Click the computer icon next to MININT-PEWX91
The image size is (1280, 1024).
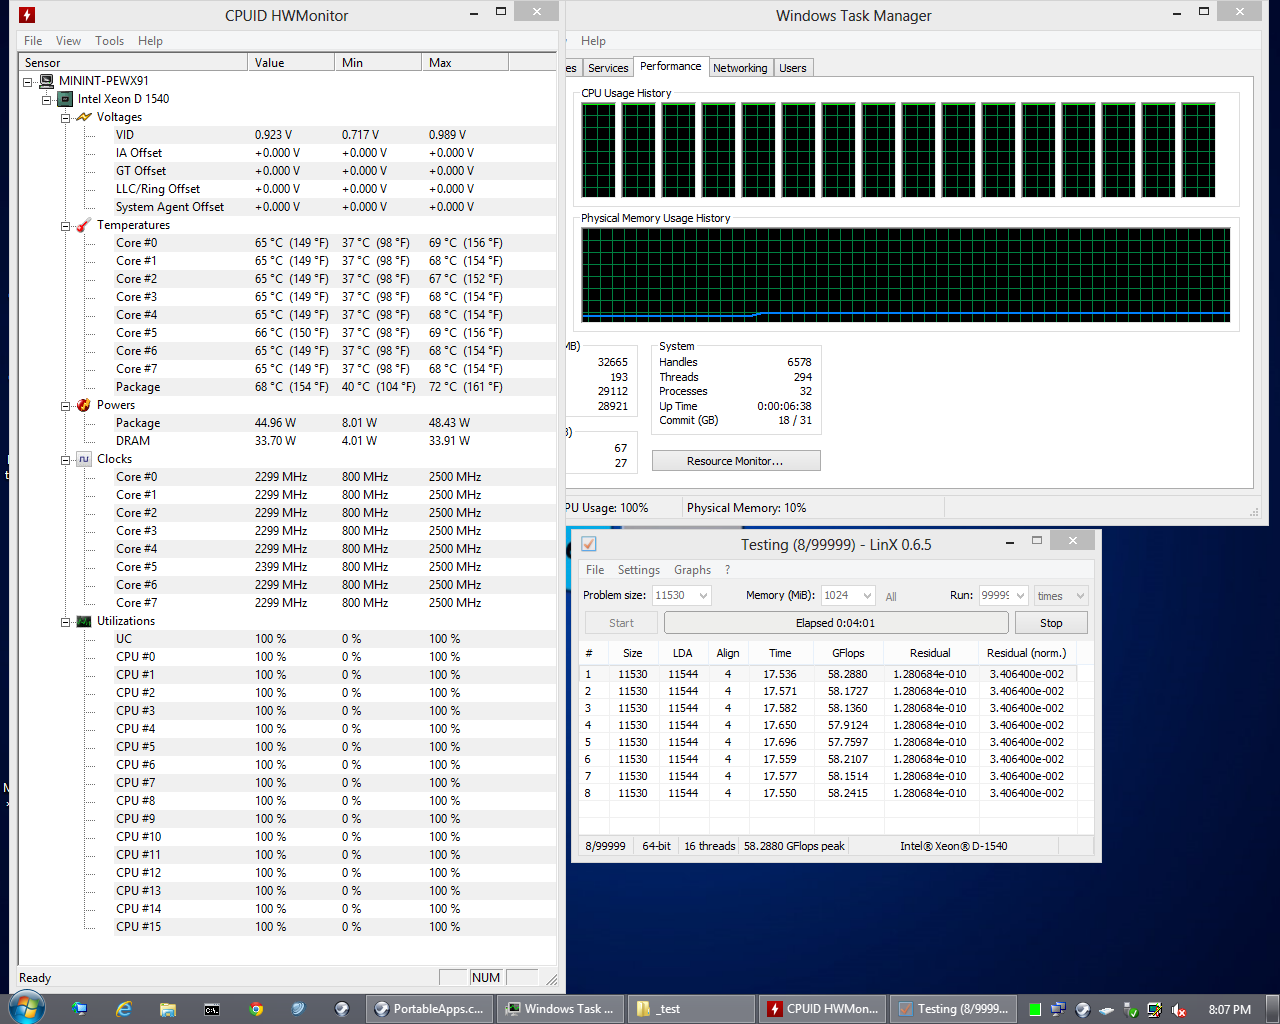[46, 81]
